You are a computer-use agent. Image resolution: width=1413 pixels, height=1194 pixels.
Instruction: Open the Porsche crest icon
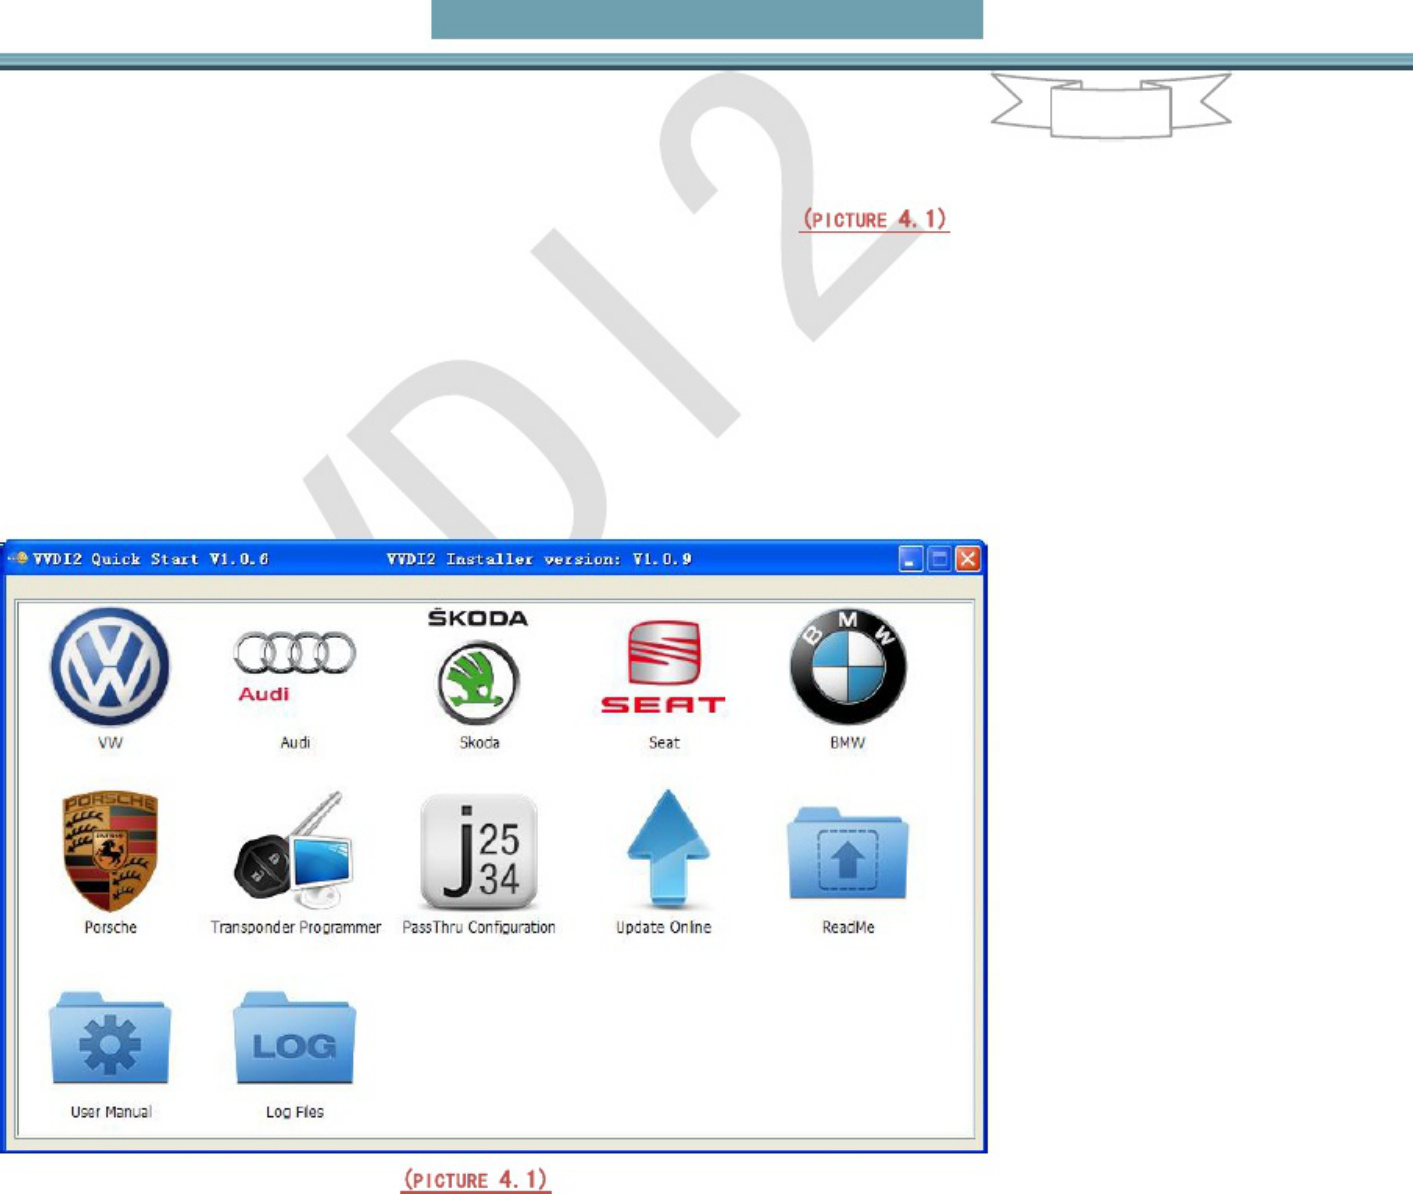click(x=110, y=851)
